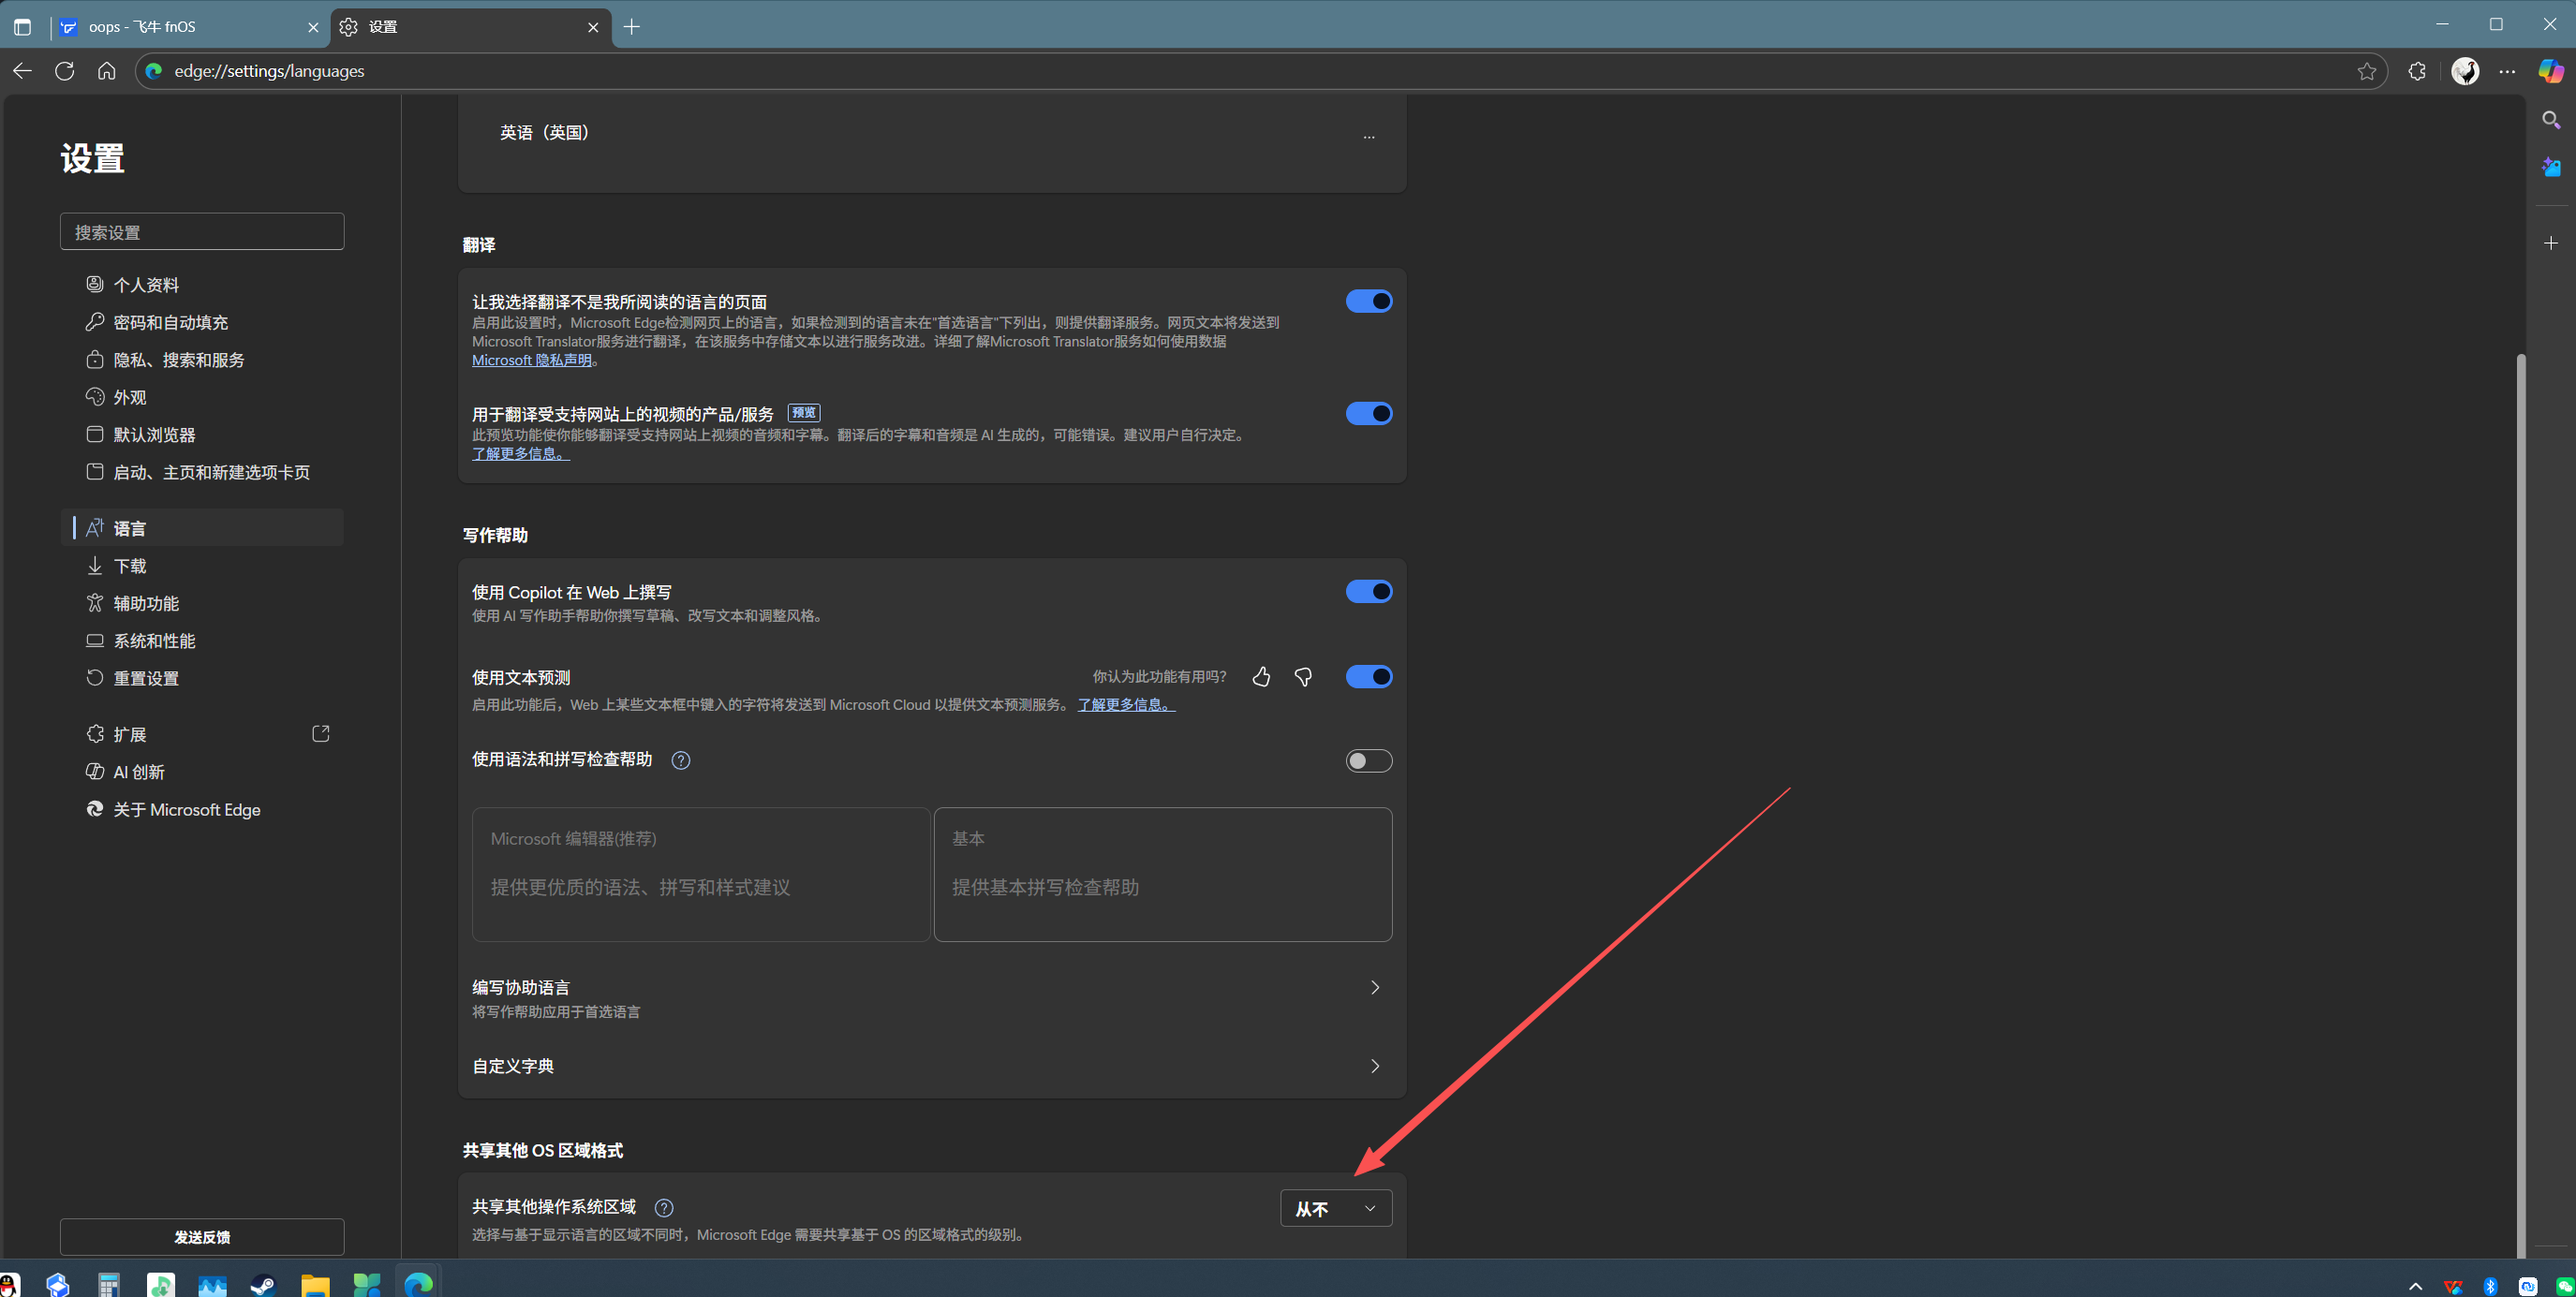Expand 编写协助语言 settings row

[1375, 988]
